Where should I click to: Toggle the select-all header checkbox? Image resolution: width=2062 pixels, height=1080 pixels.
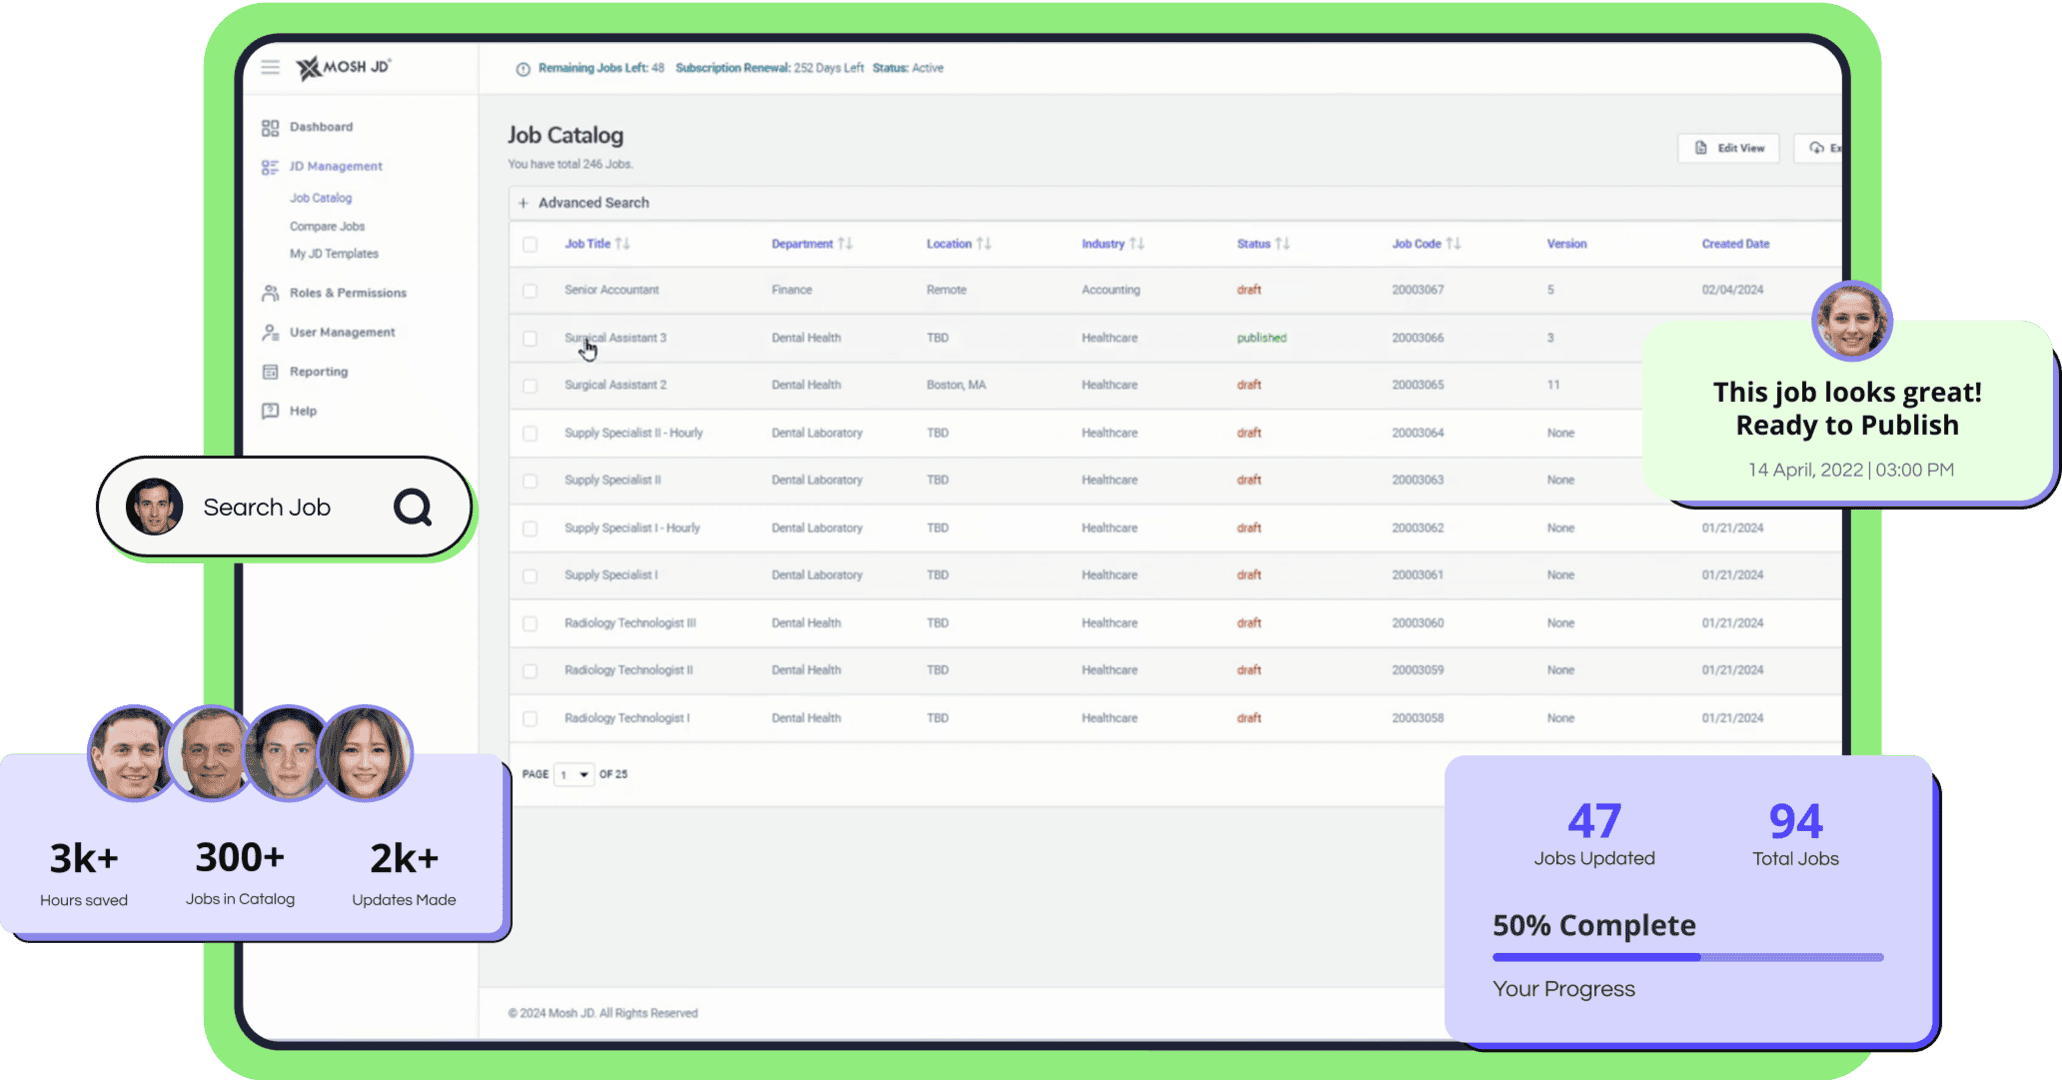pyautogui.click(x=530, y=244)
